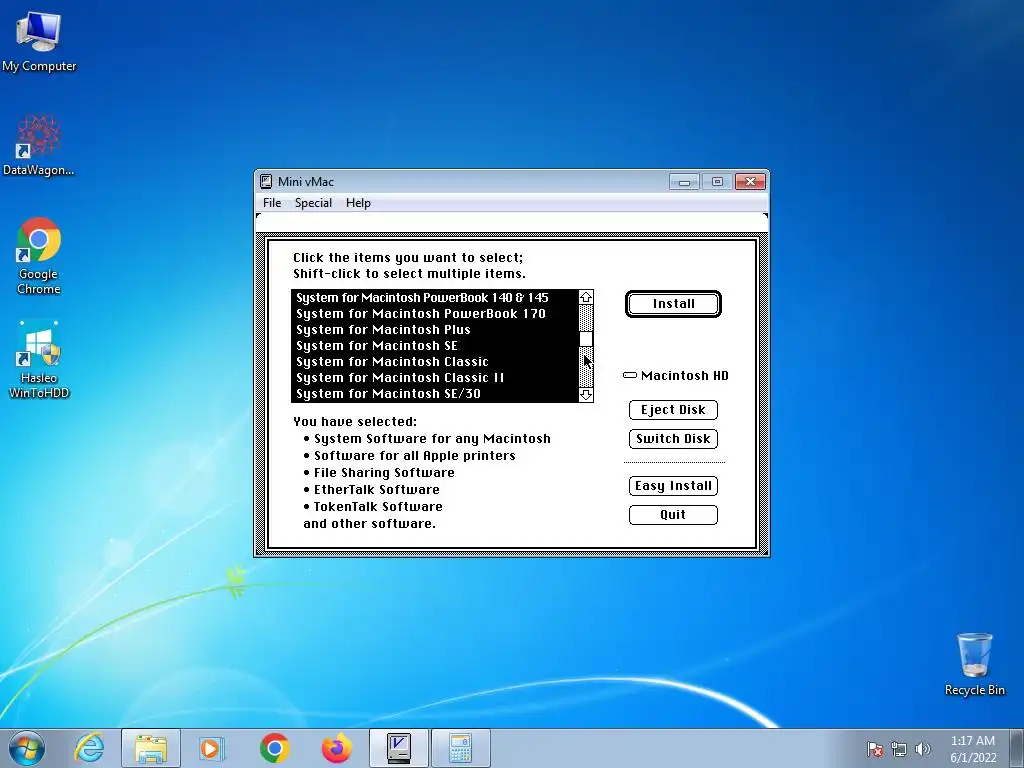Click the Windows Start button
1024x768 pixels.
point(27,748)
